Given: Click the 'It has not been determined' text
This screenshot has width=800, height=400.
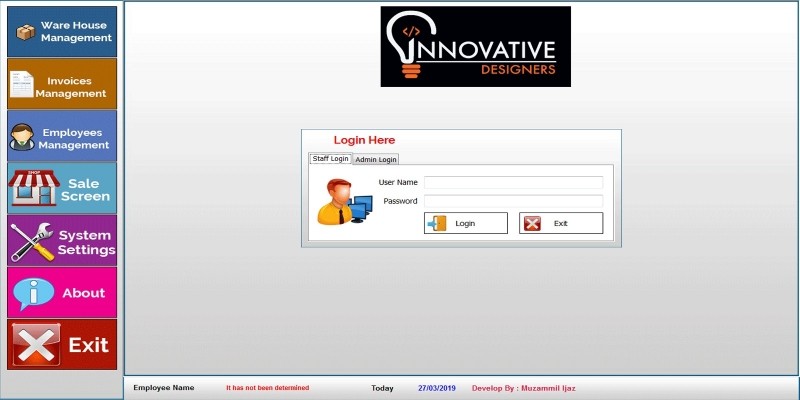Looking at the screenshot, I should (267, 388).
